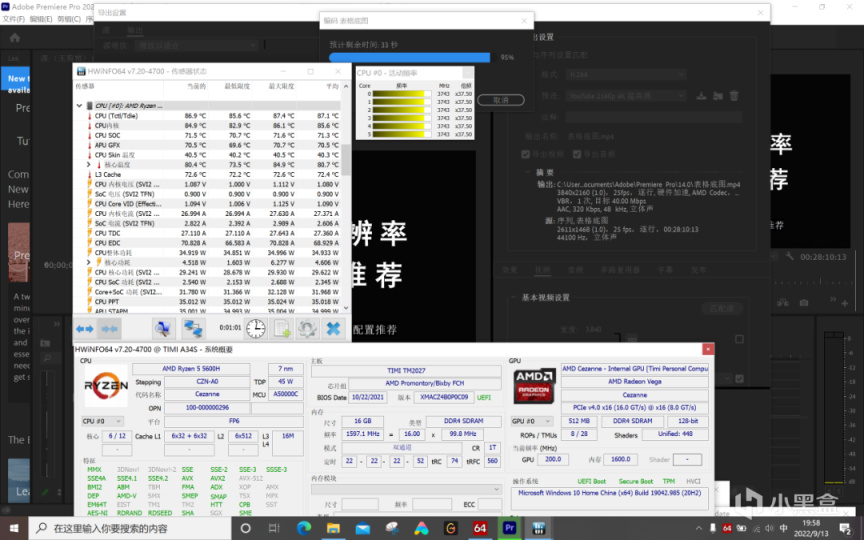Click the clock timer icon in HWiNFO toolbar
This screenshot has height=540, width=864.
coord(256,328)
